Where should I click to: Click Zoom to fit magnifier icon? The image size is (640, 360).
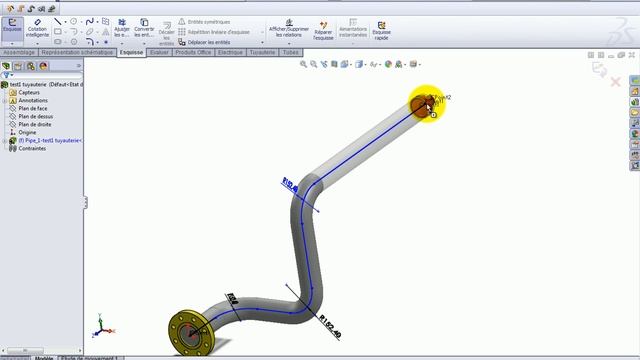303,64
